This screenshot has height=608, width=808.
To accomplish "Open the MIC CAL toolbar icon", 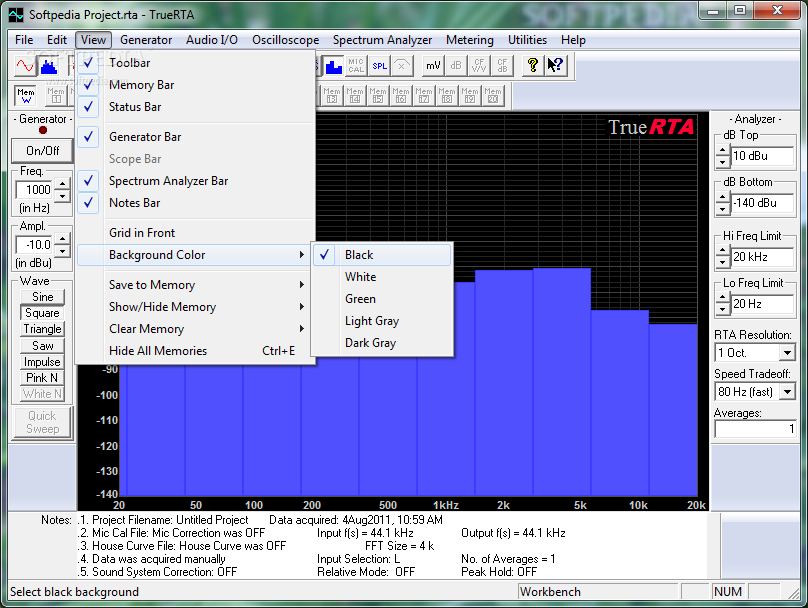I will [356, 65].
